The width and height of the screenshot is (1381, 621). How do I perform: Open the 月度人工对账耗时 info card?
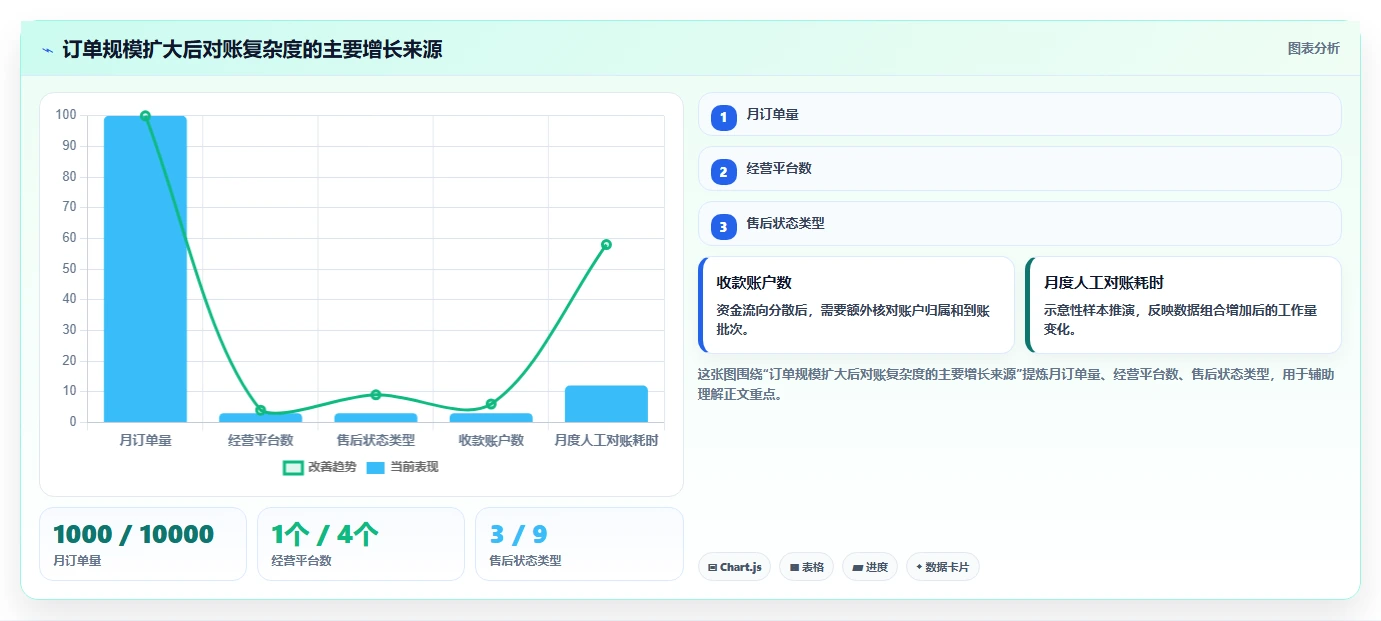1183,305
